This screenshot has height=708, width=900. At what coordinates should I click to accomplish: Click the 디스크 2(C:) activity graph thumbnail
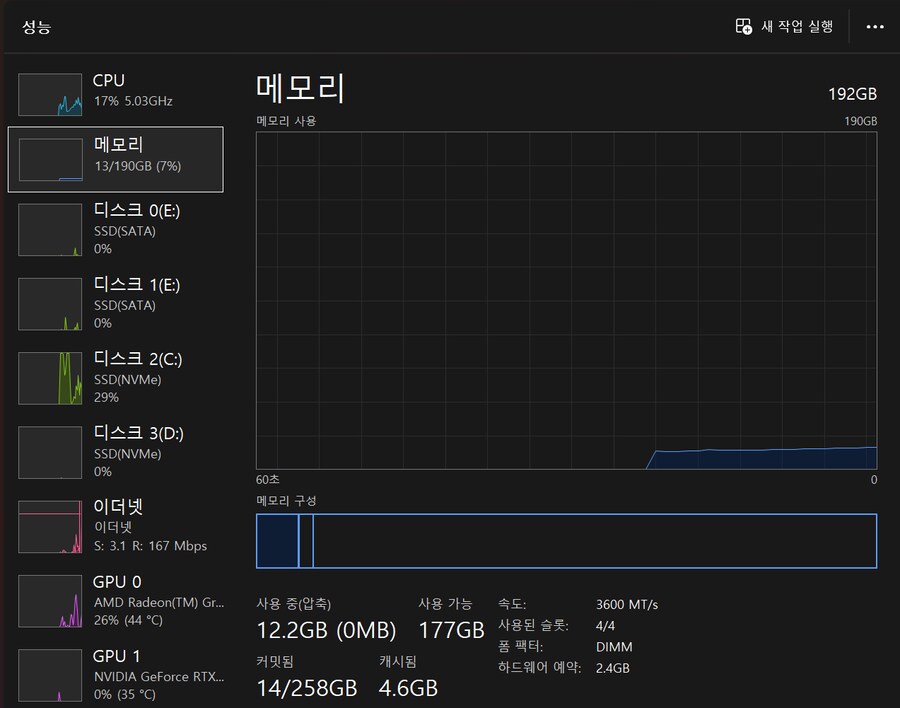pyautogui.click(x=50, y=378)
